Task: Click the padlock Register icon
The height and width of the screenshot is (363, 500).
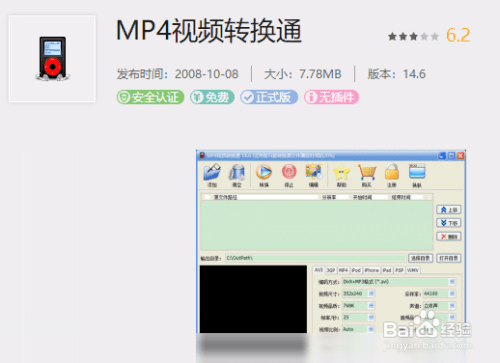Action: pos(392,172)
